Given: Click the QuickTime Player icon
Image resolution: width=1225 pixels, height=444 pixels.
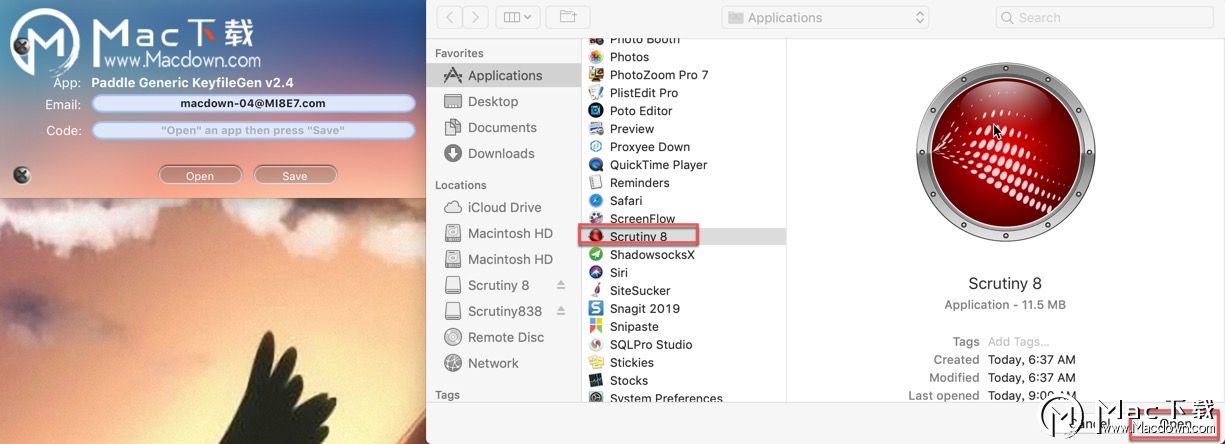Looking at the screenshot, I should click(596, 165).
